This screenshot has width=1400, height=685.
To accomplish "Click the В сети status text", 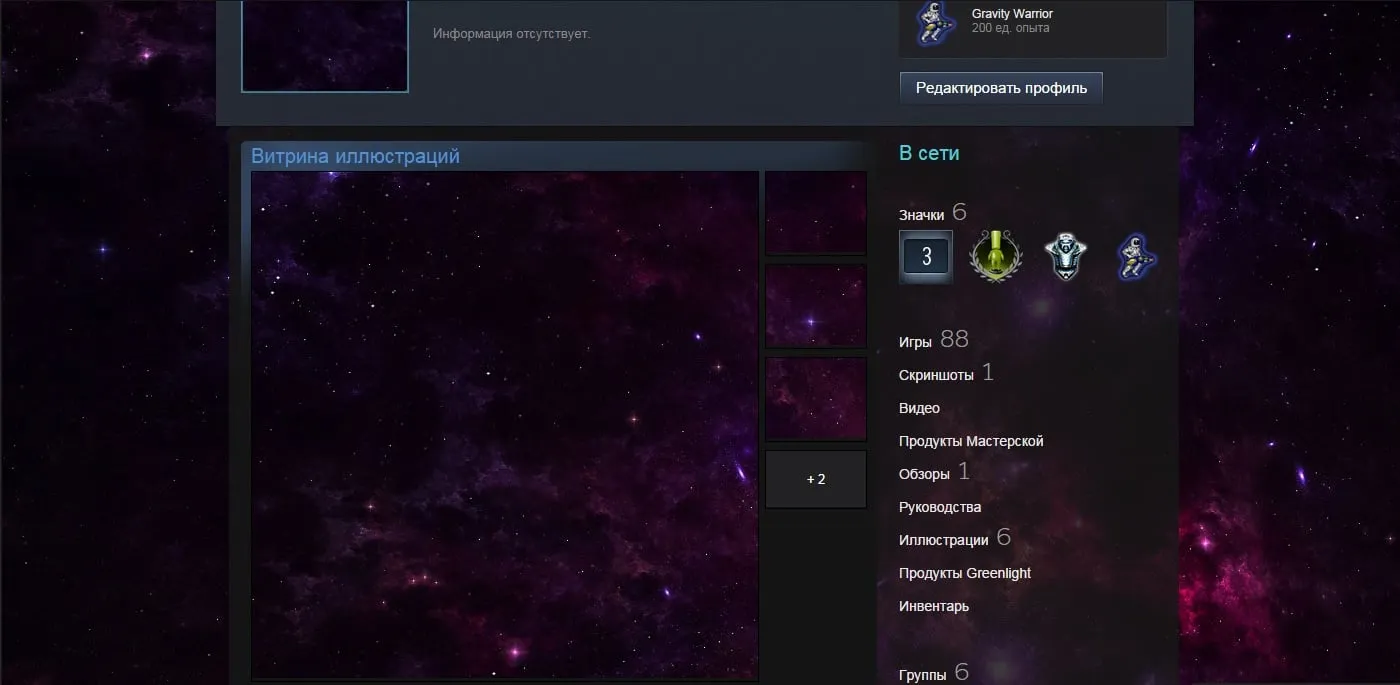I will click(929, 153).
